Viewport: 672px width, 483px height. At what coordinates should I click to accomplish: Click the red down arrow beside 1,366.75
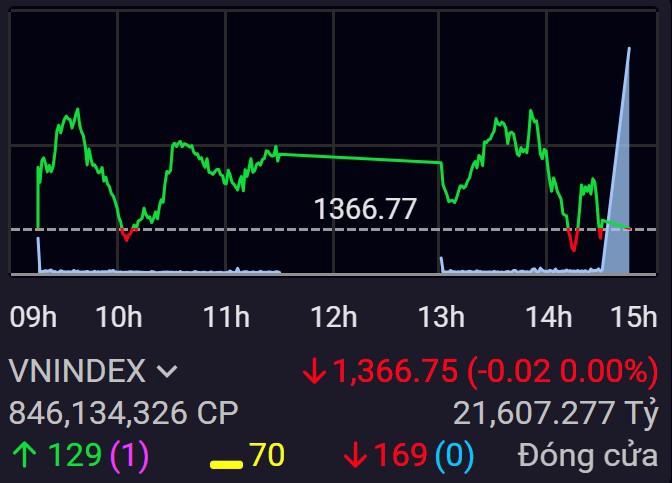[314, 371]
